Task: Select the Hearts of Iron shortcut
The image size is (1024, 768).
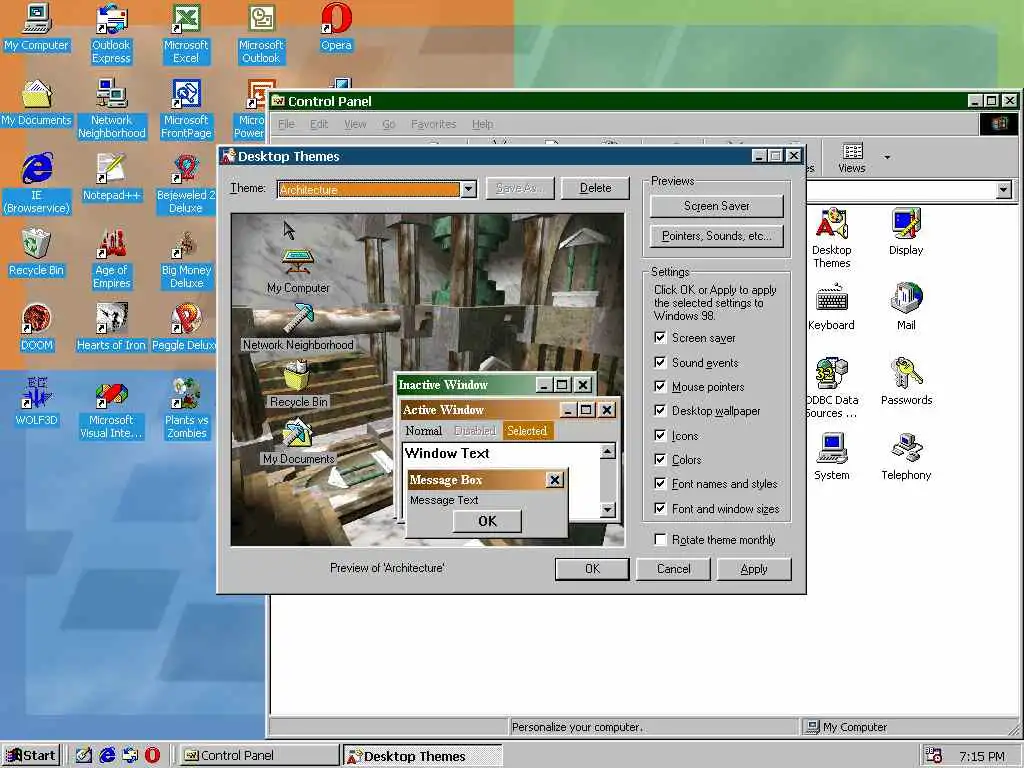Action: (112, 328)
